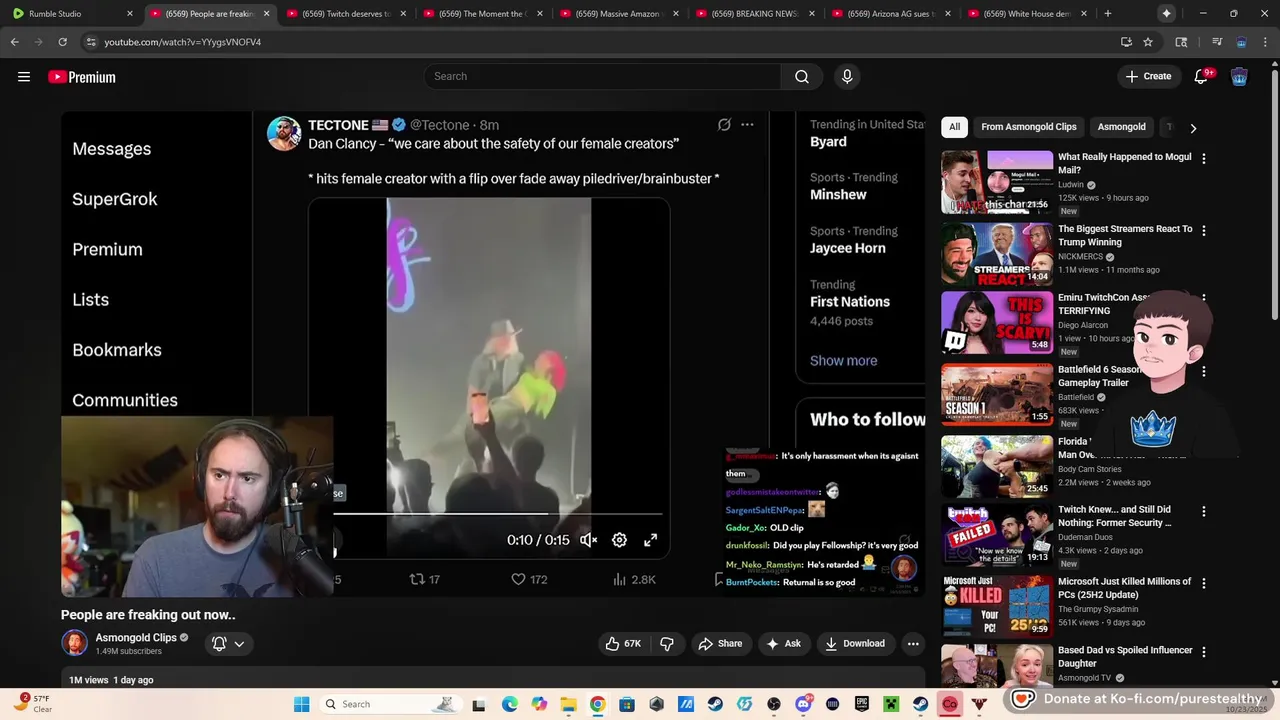Open Asmongold Clips channel name link
The width and height of the screenshot is (1280, 720).
tap(135, 638)
